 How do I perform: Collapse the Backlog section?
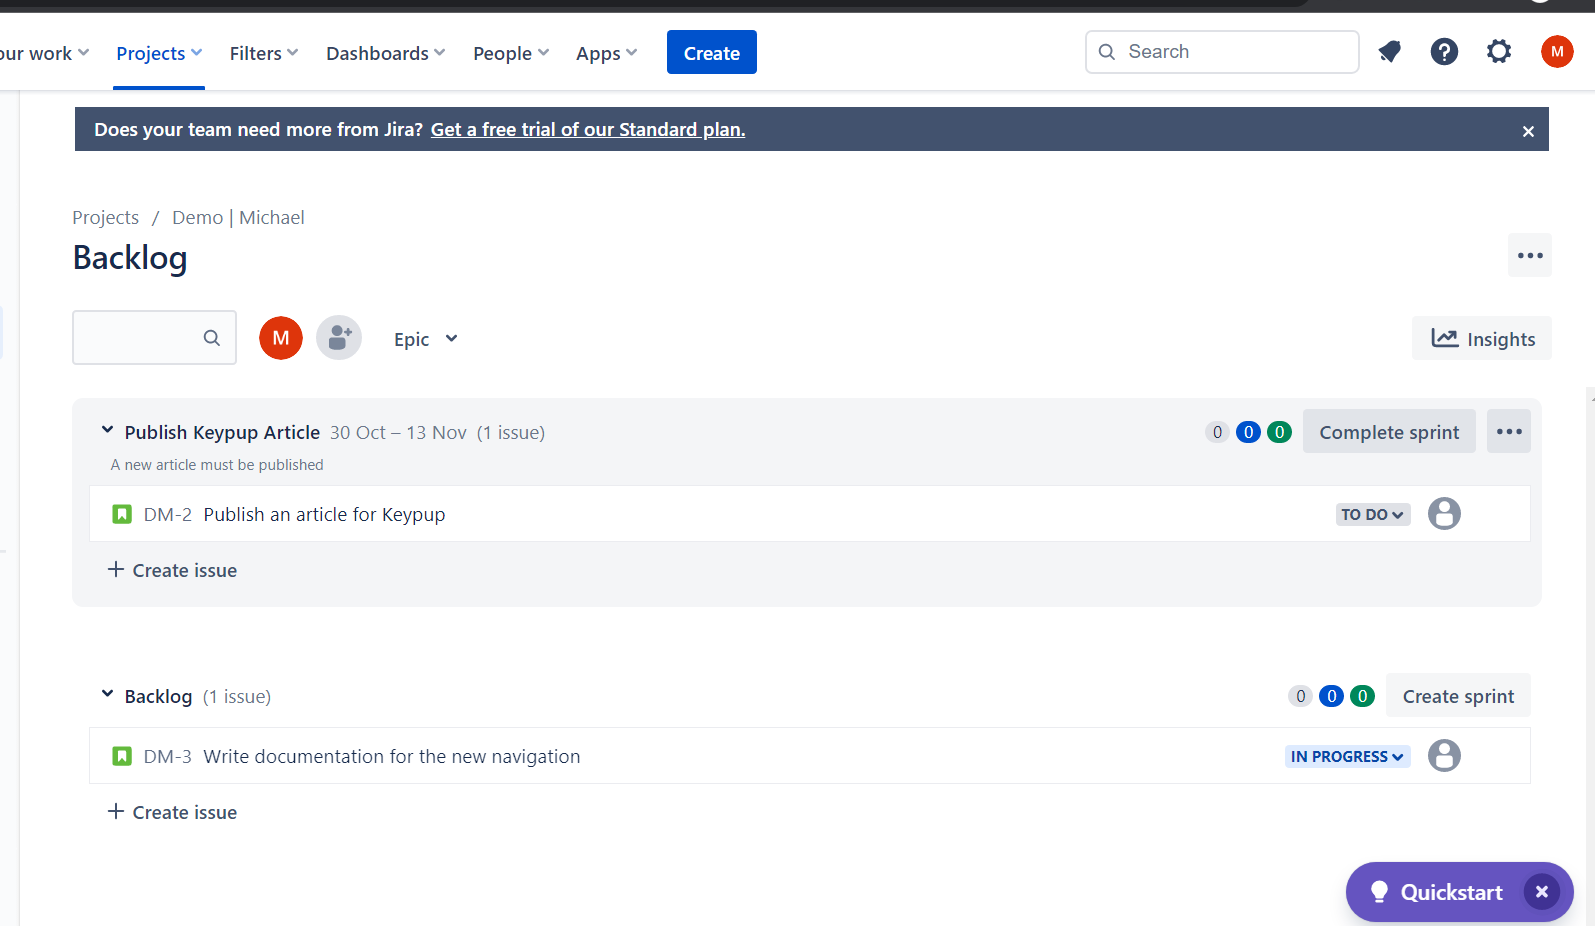(107, 695)
